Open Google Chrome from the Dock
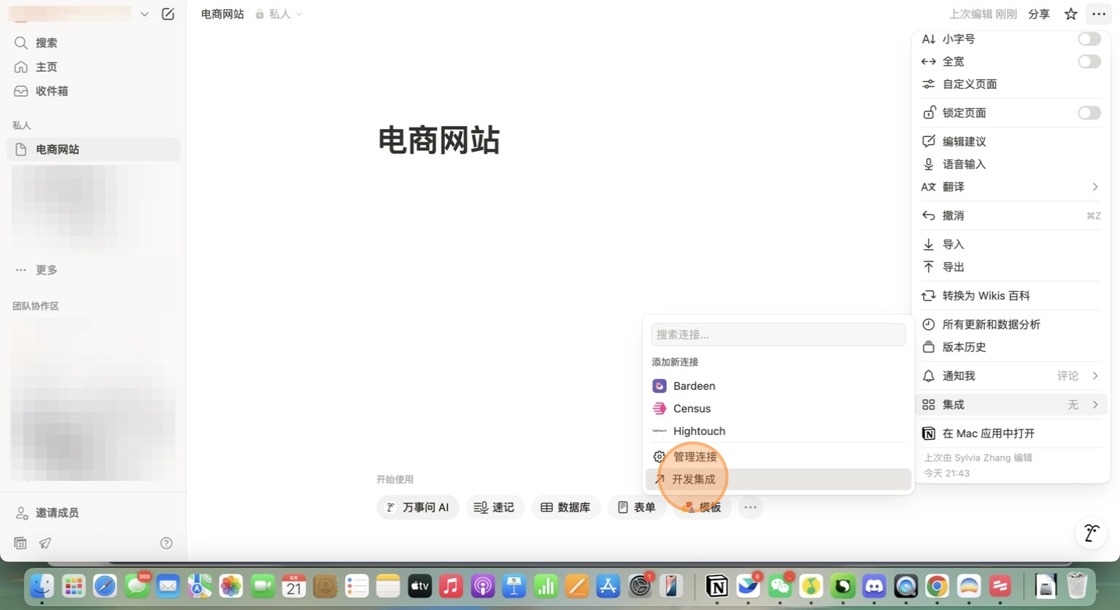1120x610 pixels. 936,586
